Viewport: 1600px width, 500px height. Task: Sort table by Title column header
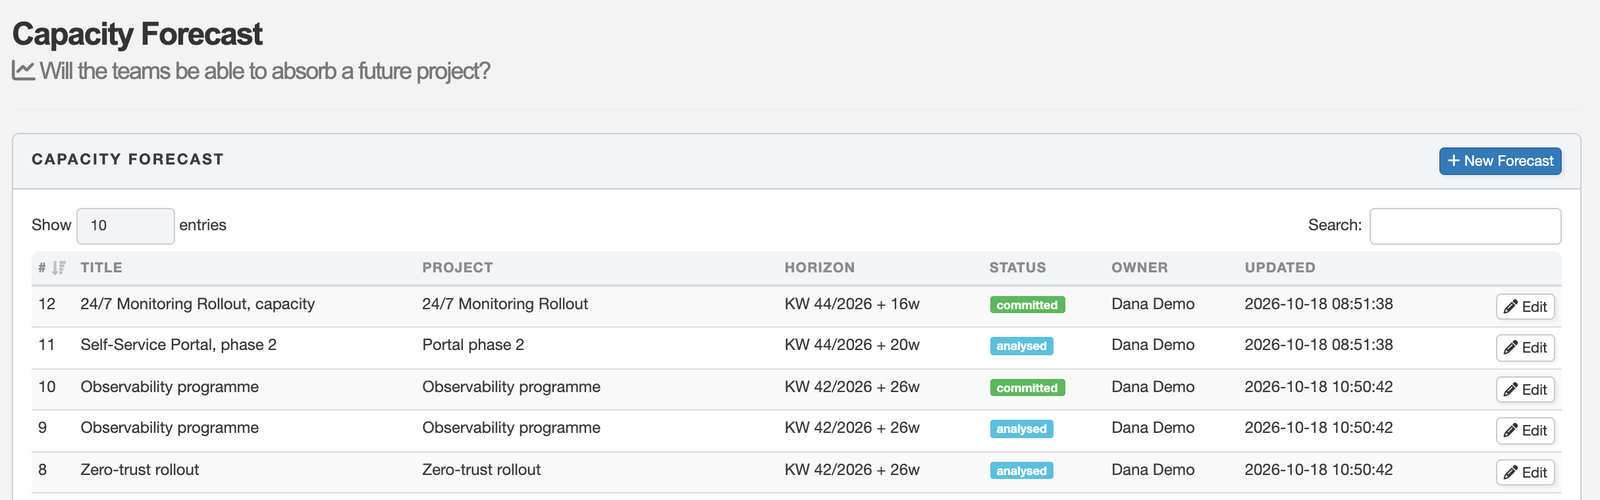(101, 268)
